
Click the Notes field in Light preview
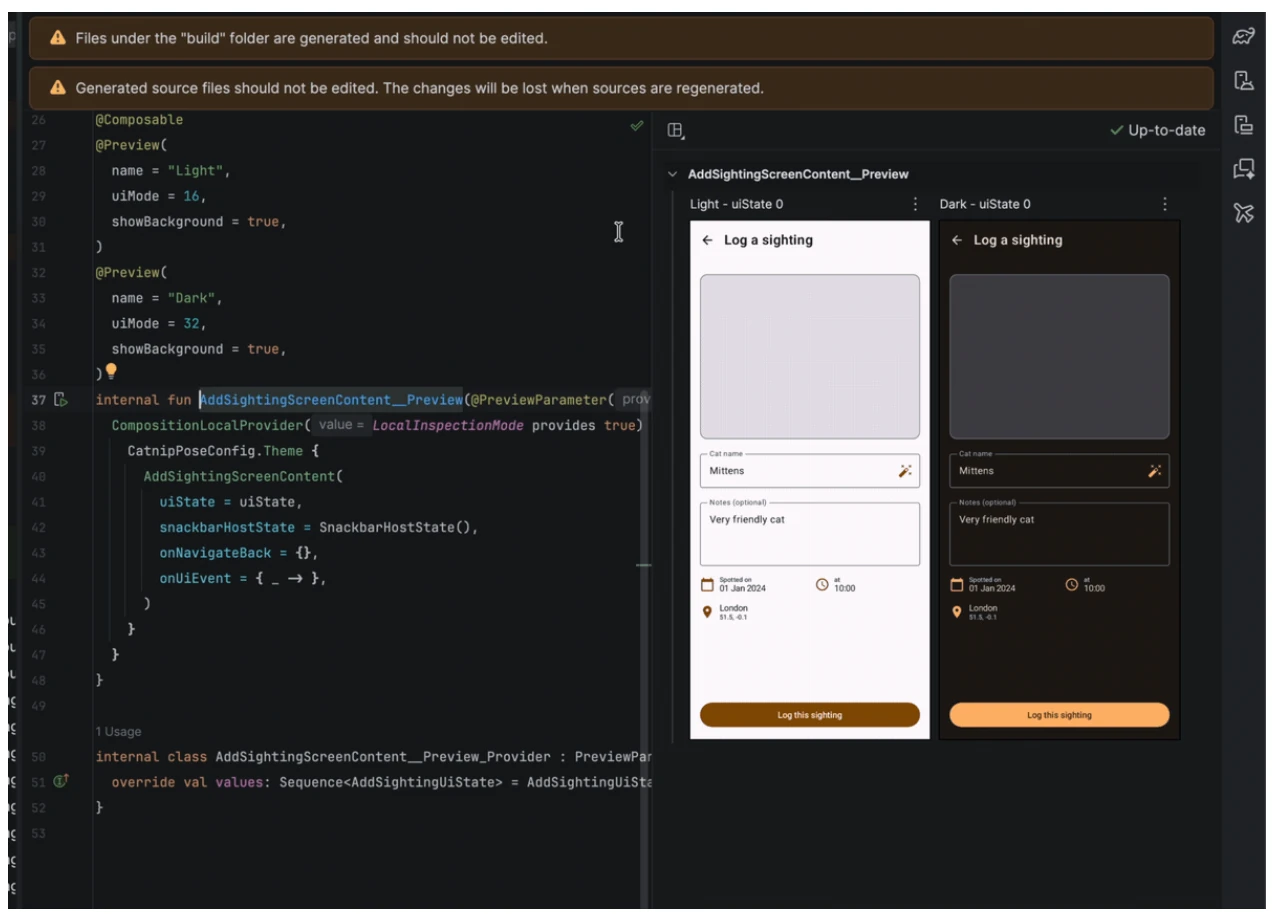coord(810,534)
